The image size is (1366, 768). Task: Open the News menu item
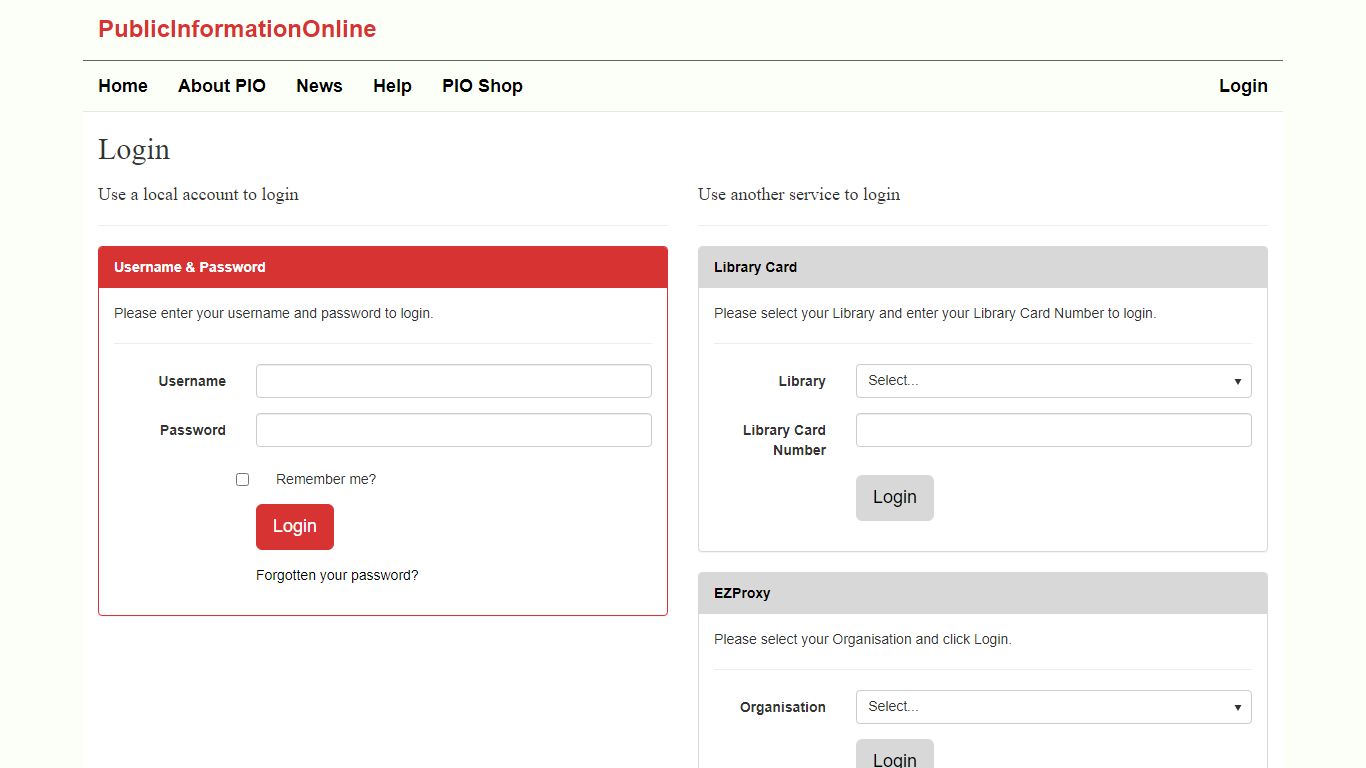tap(319, 86)
